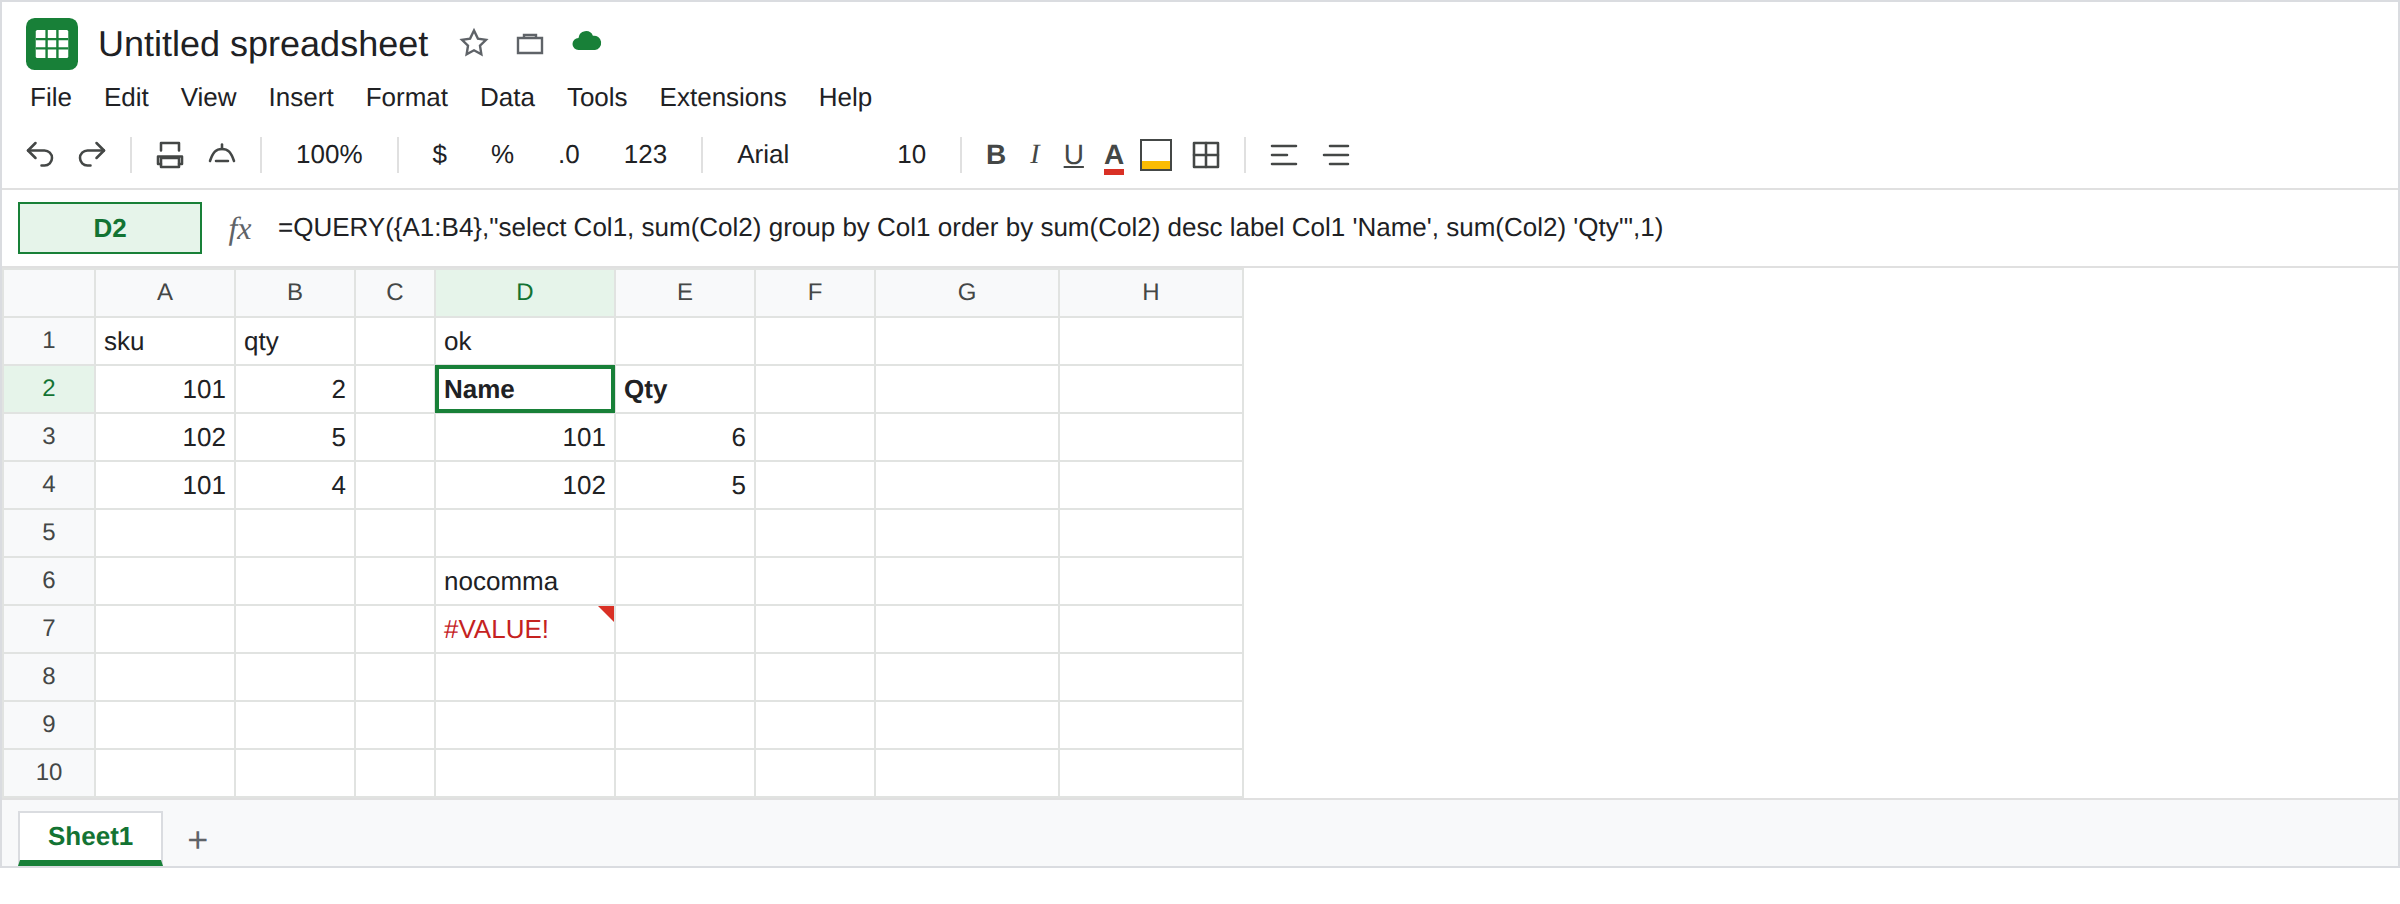2400x904 pixels.
Task: Activate the paint format tool
Action: (x=222, y=155)
